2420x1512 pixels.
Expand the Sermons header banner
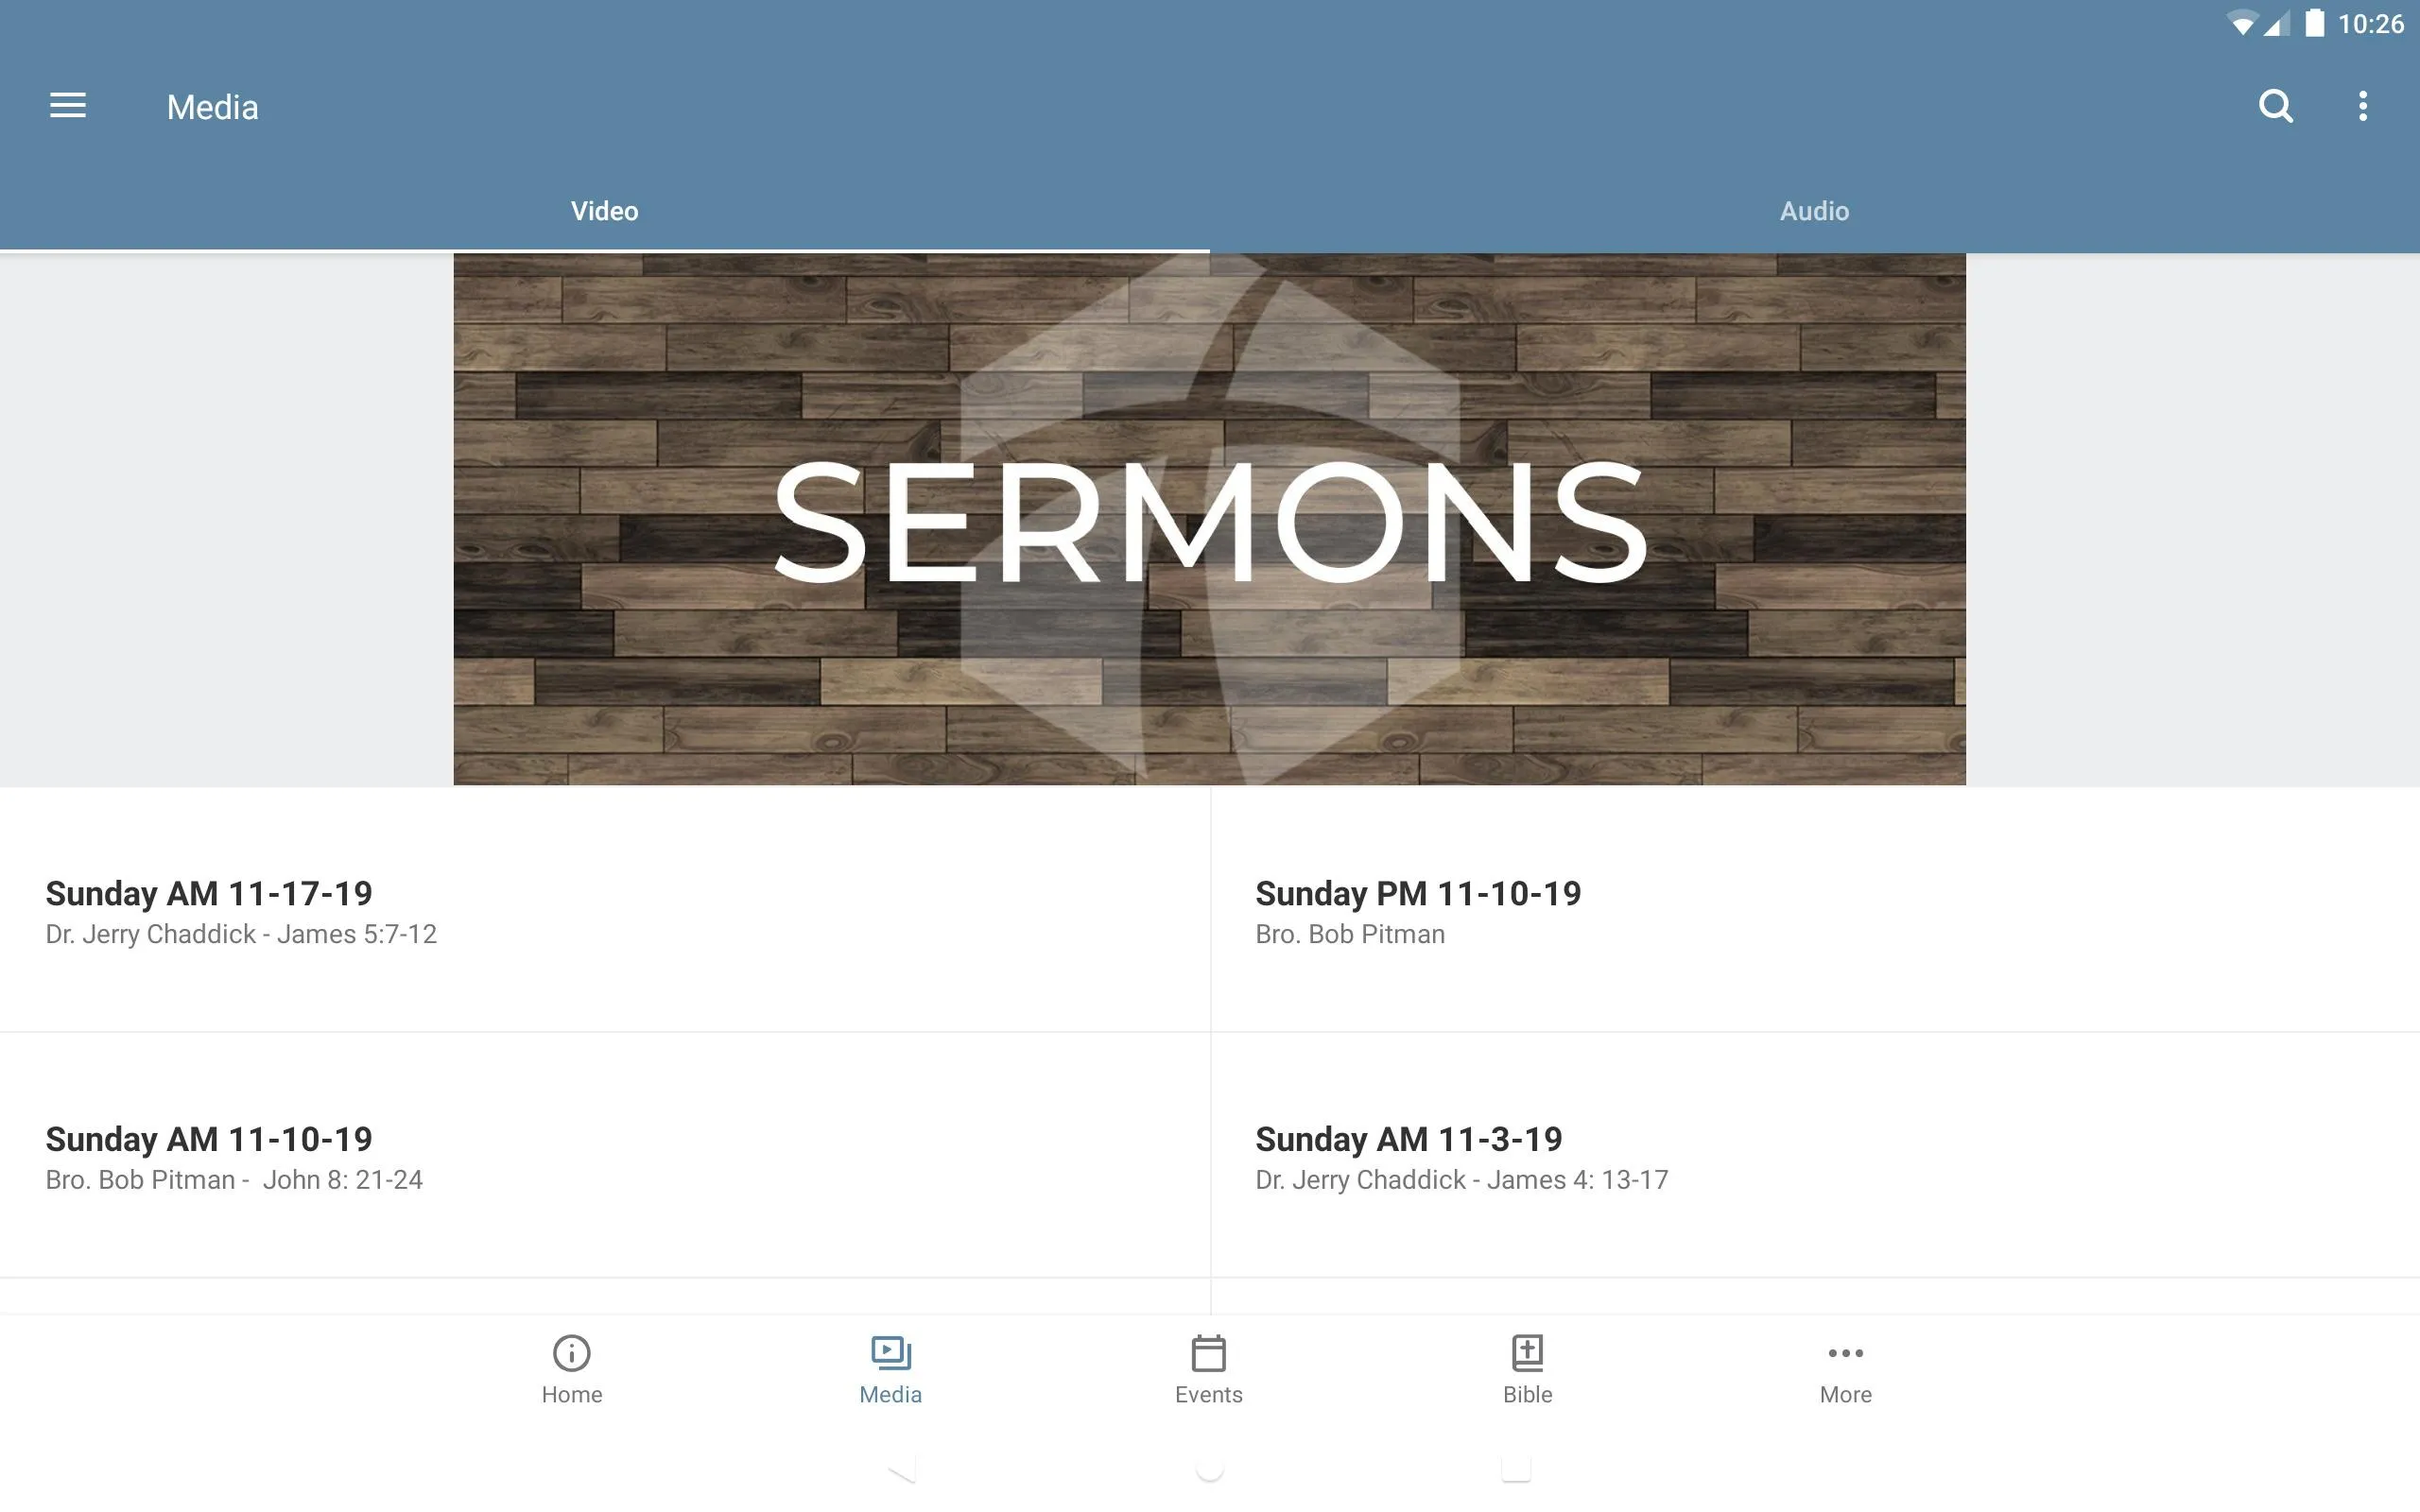click(x=1209, y=519)
